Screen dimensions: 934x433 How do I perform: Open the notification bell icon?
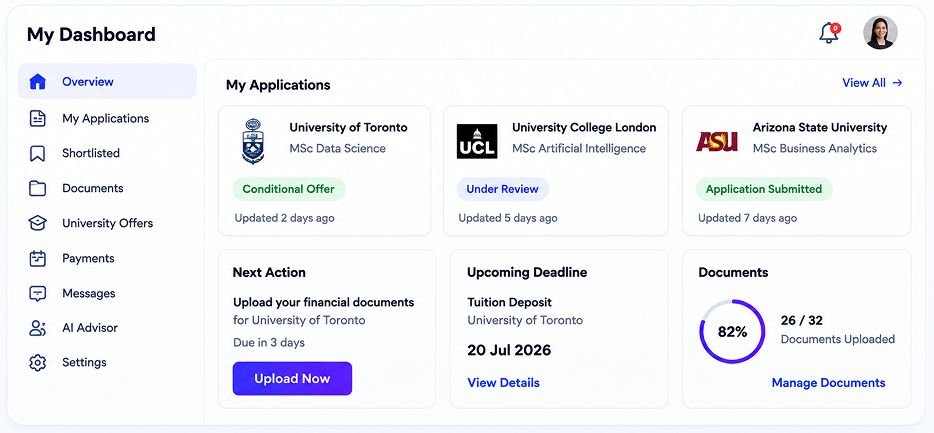(829, 33)
